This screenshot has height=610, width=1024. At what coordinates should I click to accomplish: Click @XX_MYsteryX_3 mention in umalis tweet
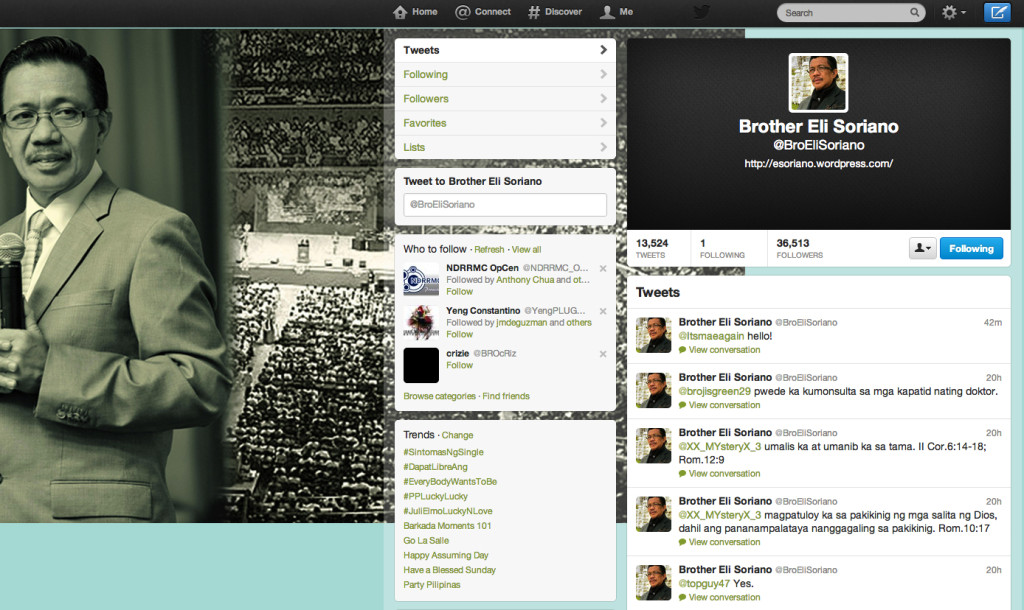pos(720,447)
